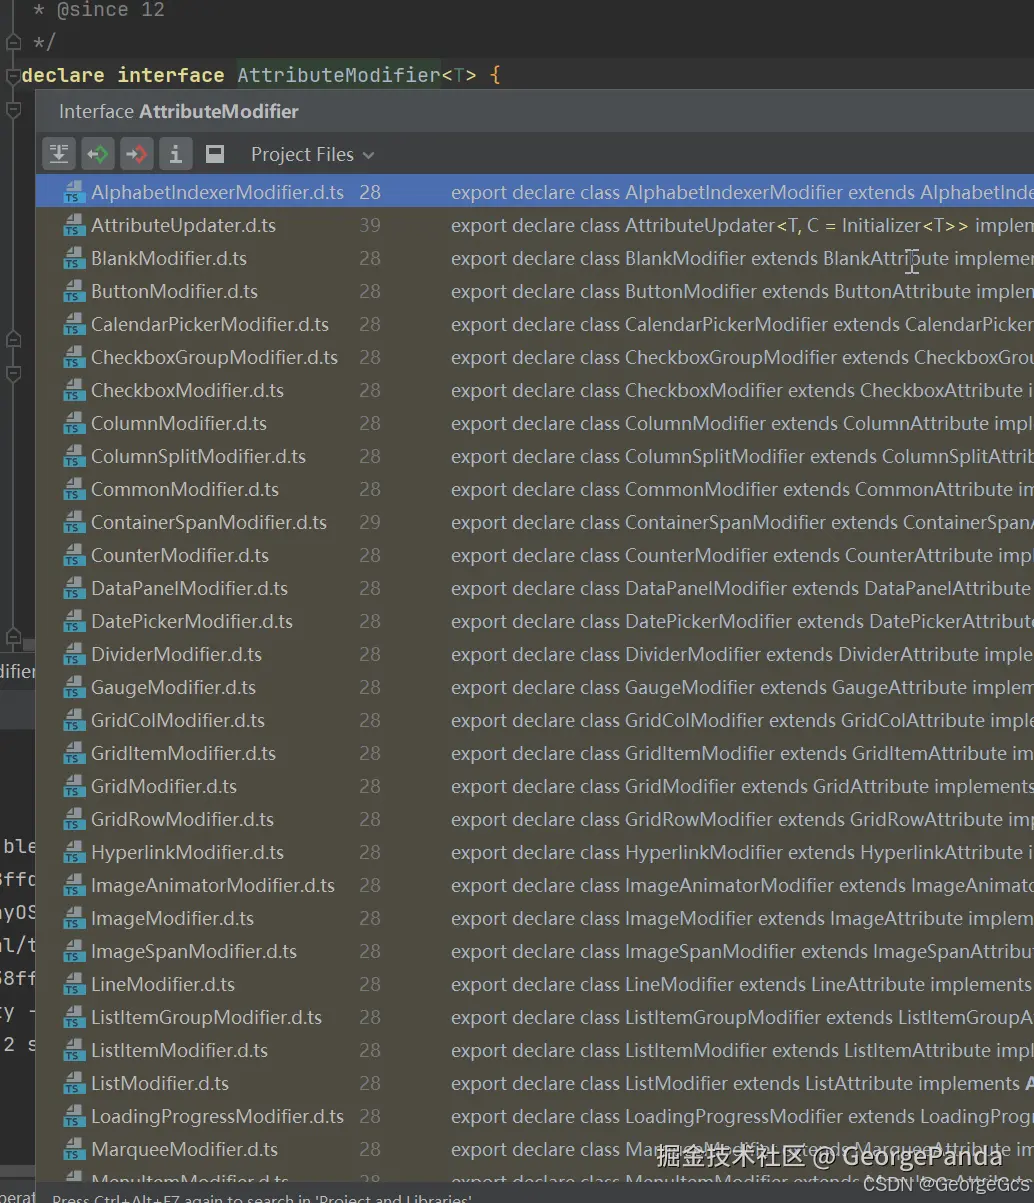Click the TS file icon of ColumnSplitModifier.d.ts
The height and width of the screenshot is (1203, 1034).
74,457
